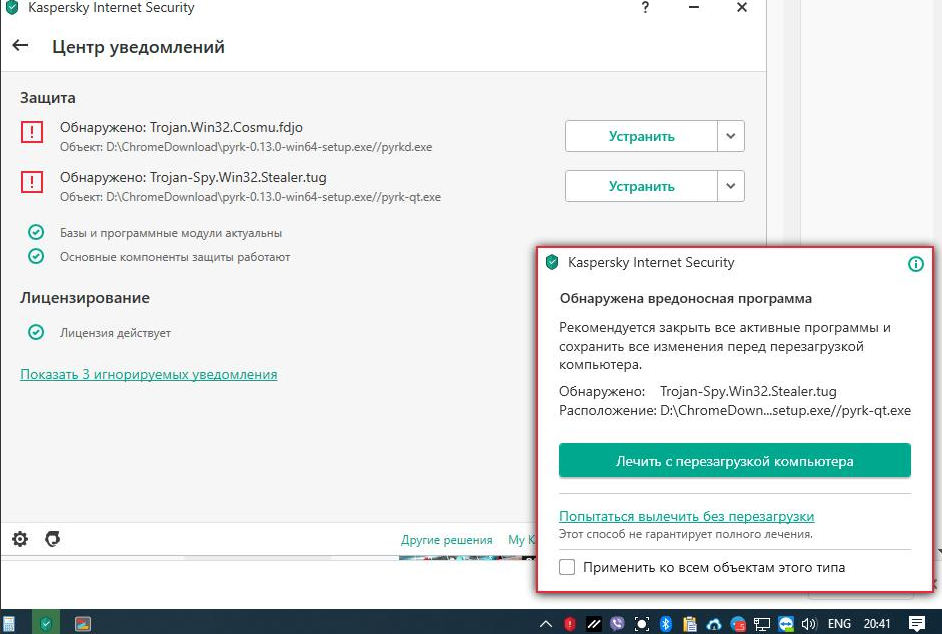942x634 pixels.
Task: Click the black double-slash tray icon
Action: 594,624
